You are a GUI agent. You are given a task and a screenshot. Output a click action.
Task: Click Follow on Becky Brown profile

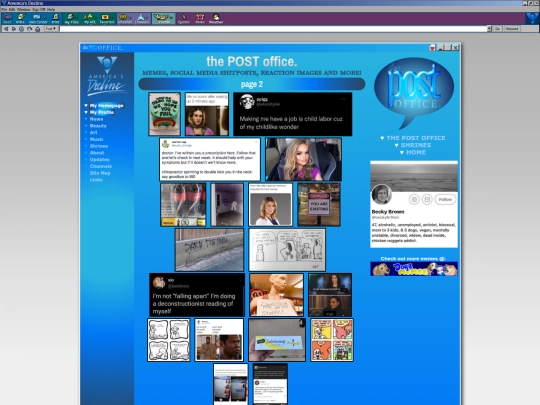(445, 199)
